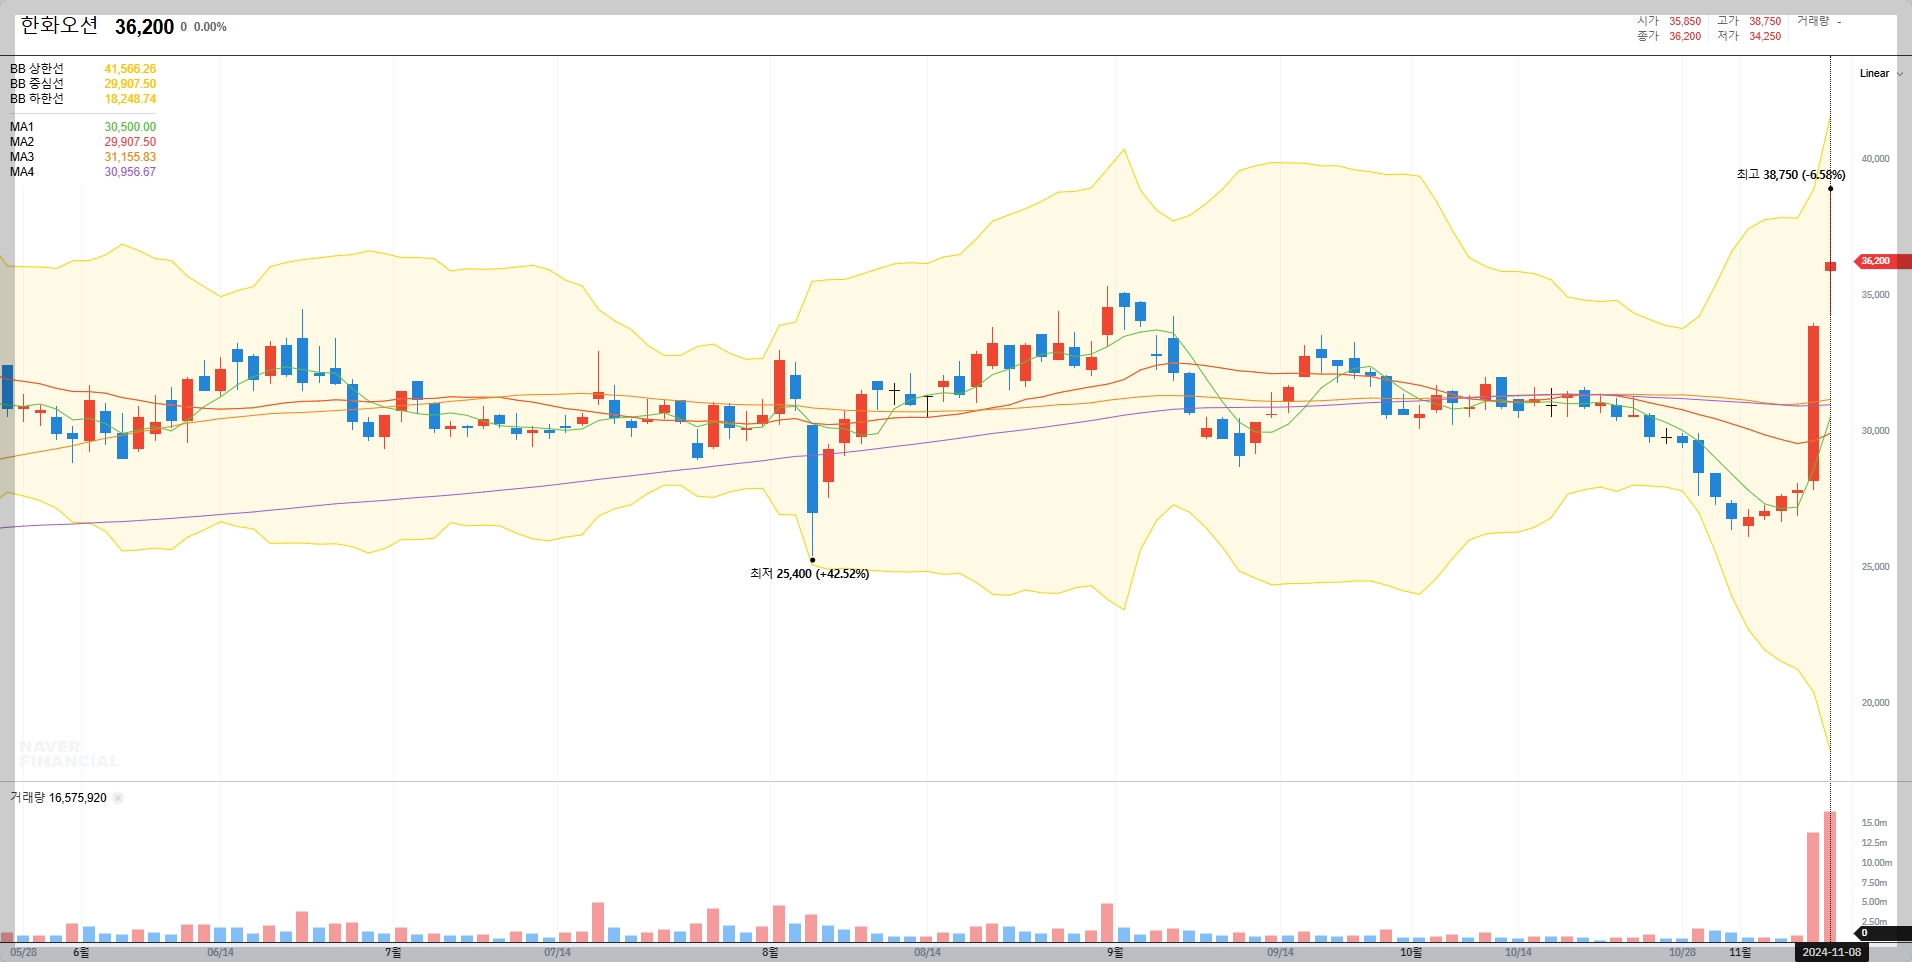The image size is (1912, 962).
Task: Click the 09/14 date axis label
Action: pos(1280,952)
